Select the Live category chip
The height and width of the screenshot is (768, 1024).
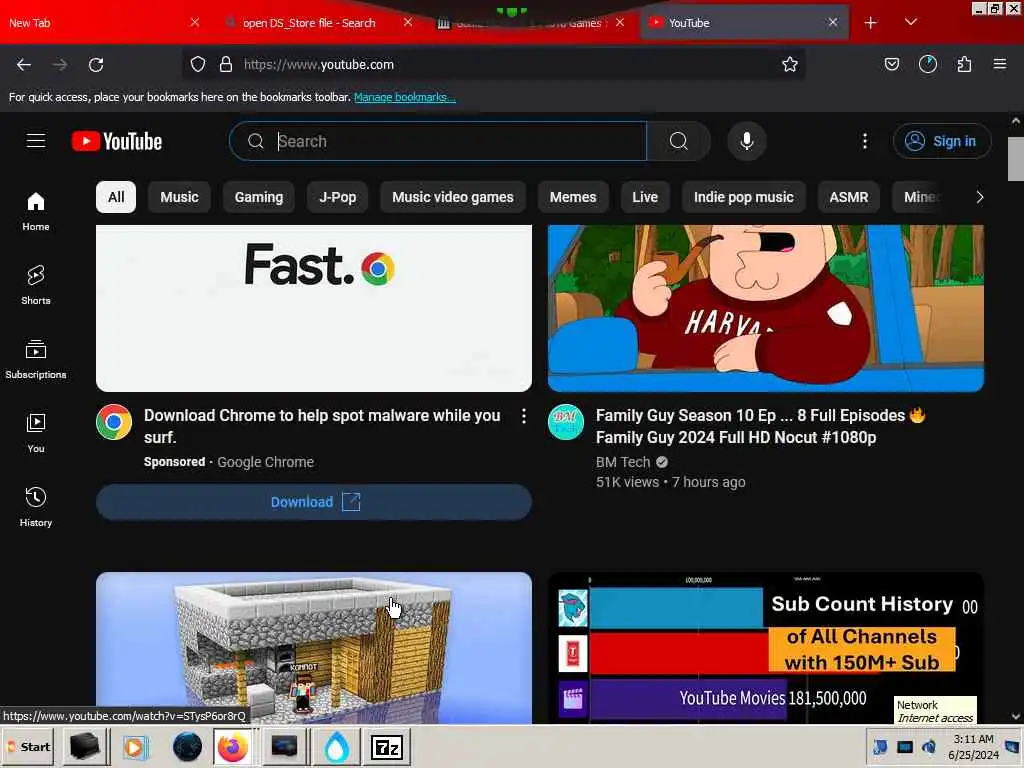(645, 197)
